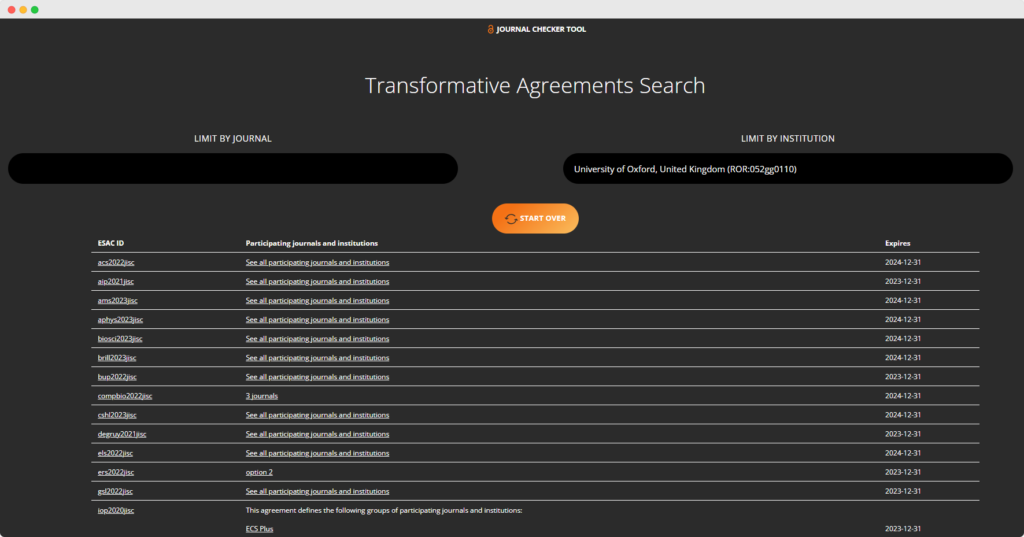The width and height of the screenshot is (1024, 537).
Task: Open the degruy2021jisc agreement link
Action: (x=121, y=434)
